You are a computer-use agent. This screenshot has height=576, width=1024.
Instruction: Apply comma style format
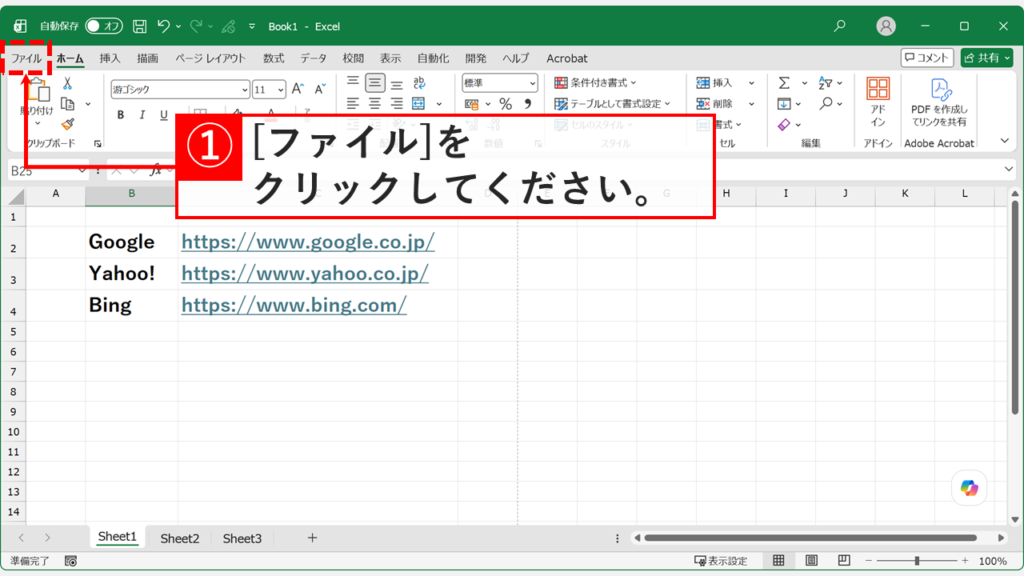(x=528, y=103)
